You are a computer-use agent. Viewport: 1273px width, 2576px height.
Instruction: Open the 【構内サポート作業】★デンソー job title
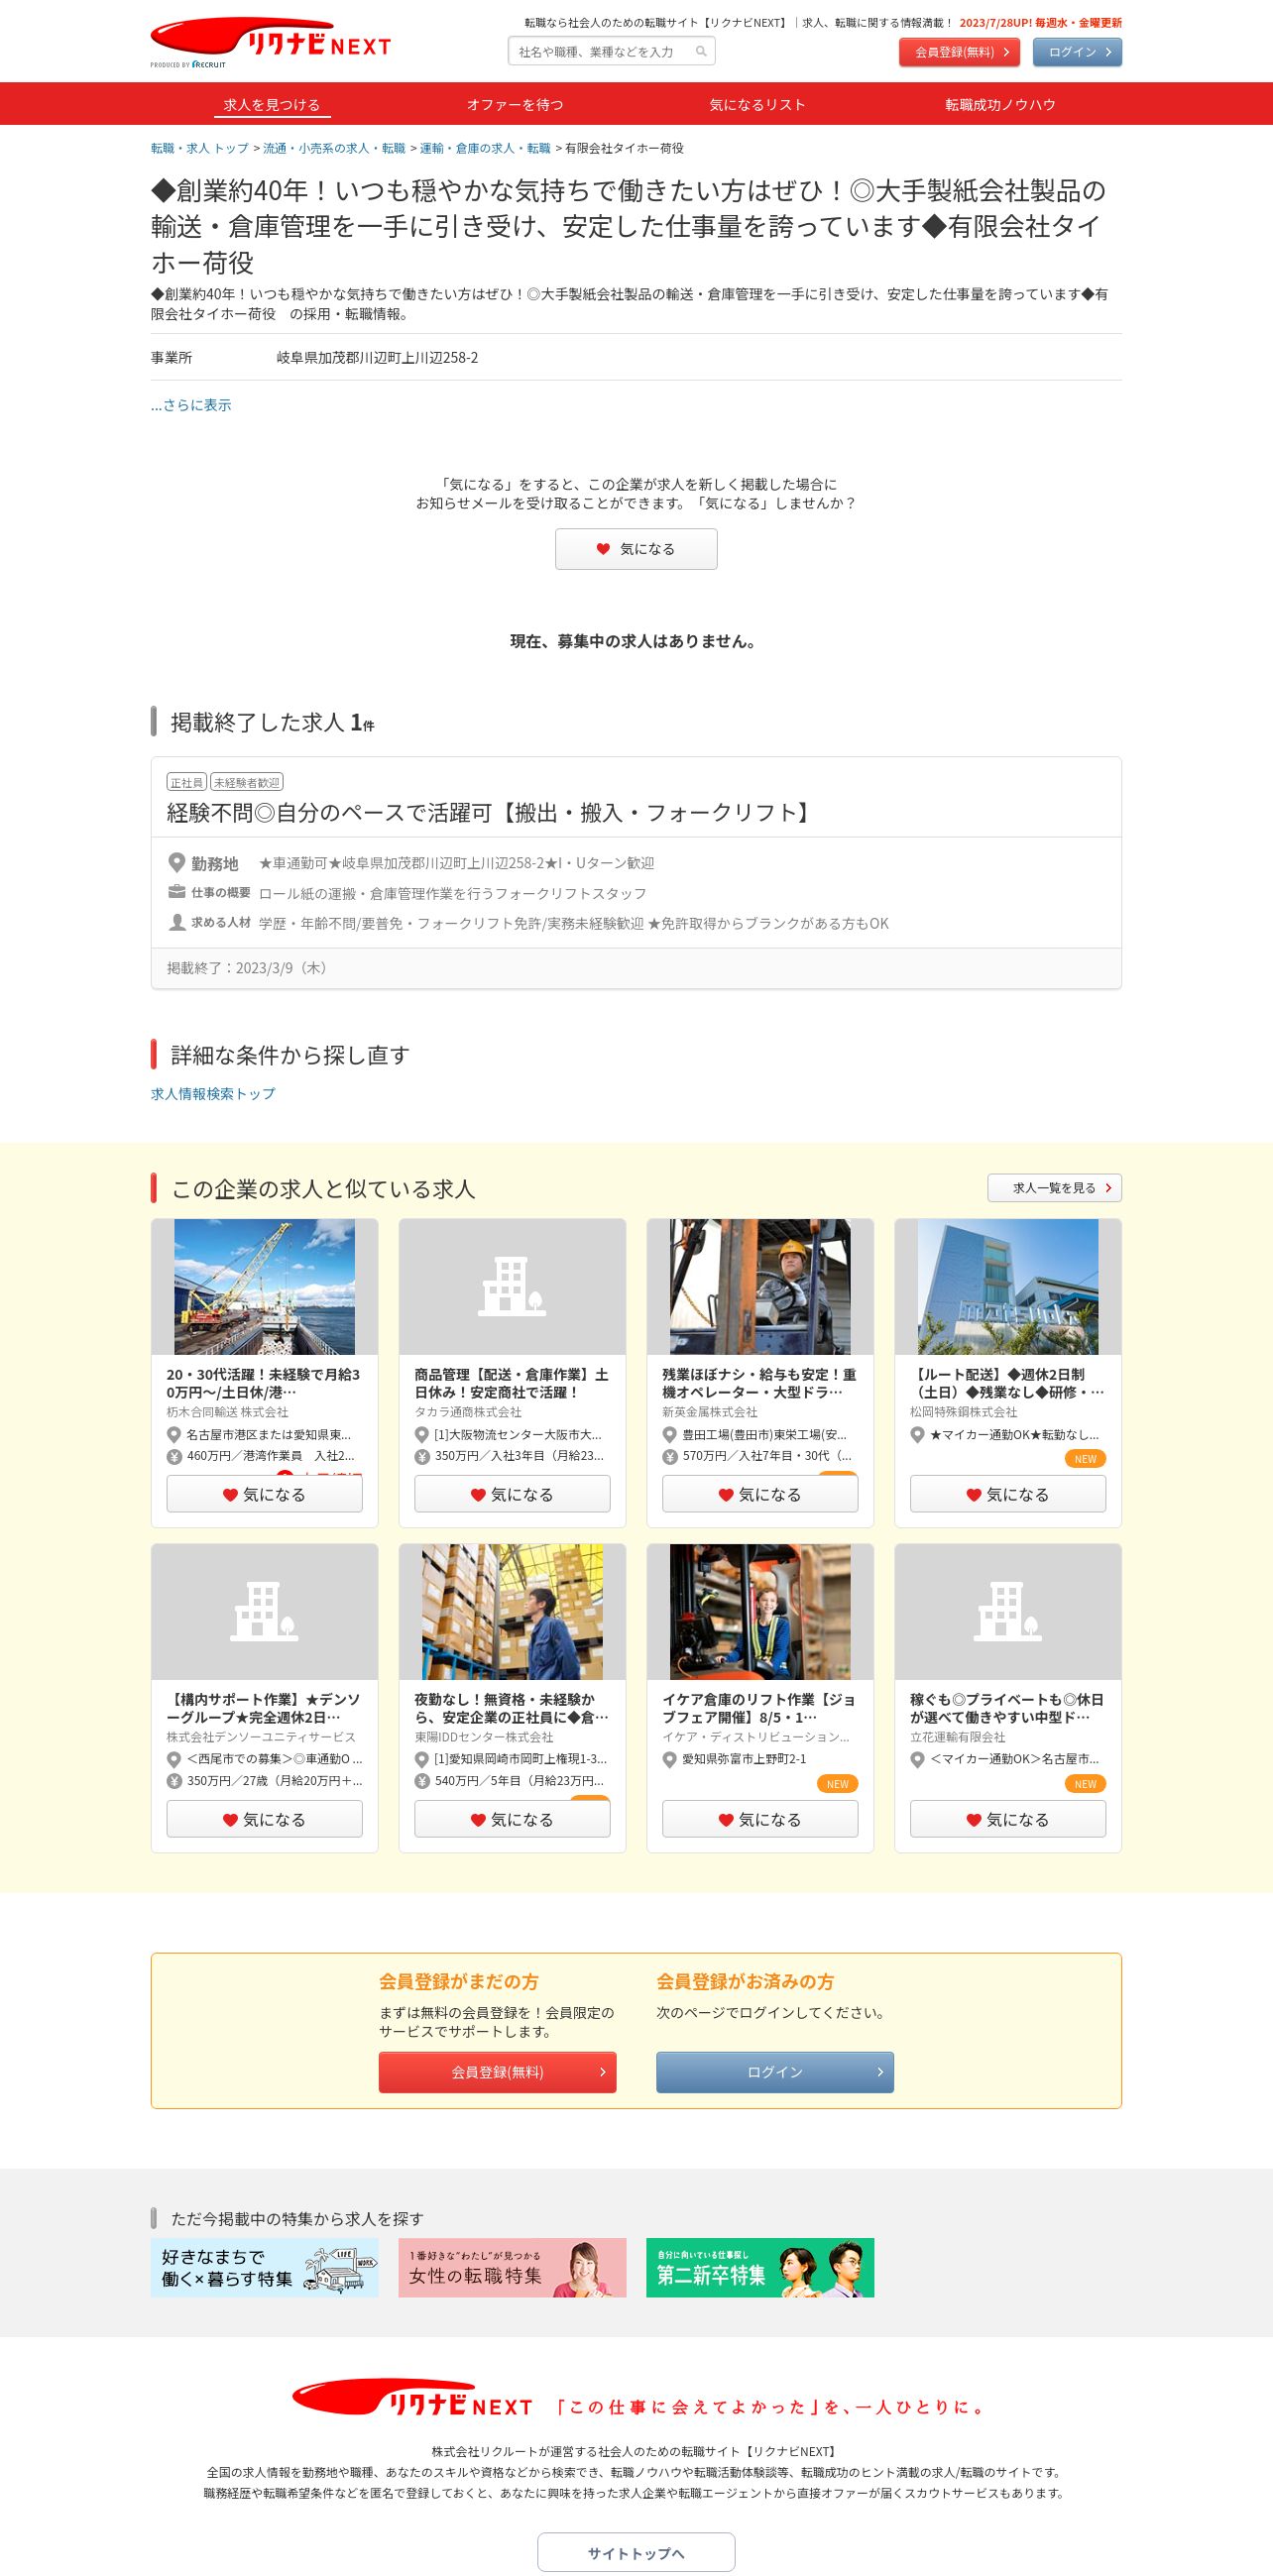(263, 1708)
